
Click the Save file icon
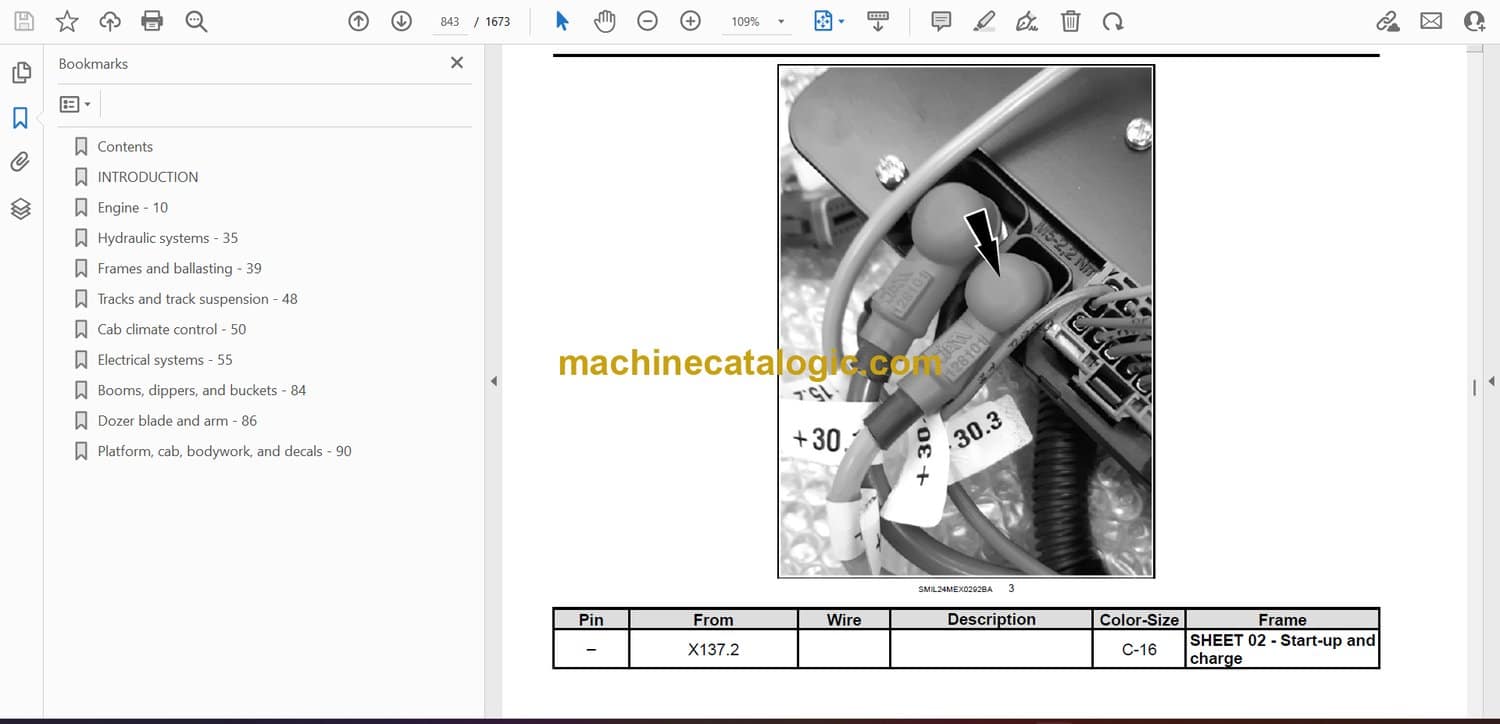24,21
